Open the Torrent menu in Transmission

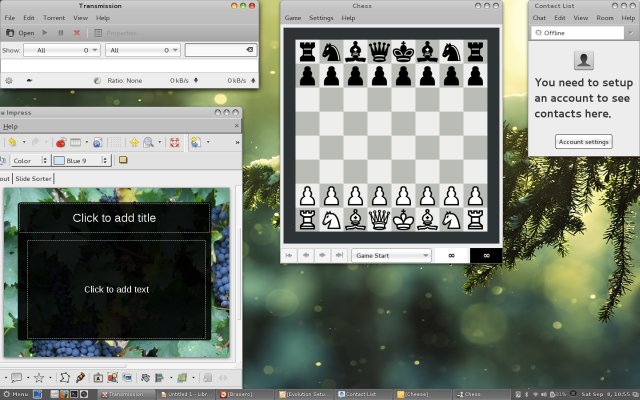point(53,18)
